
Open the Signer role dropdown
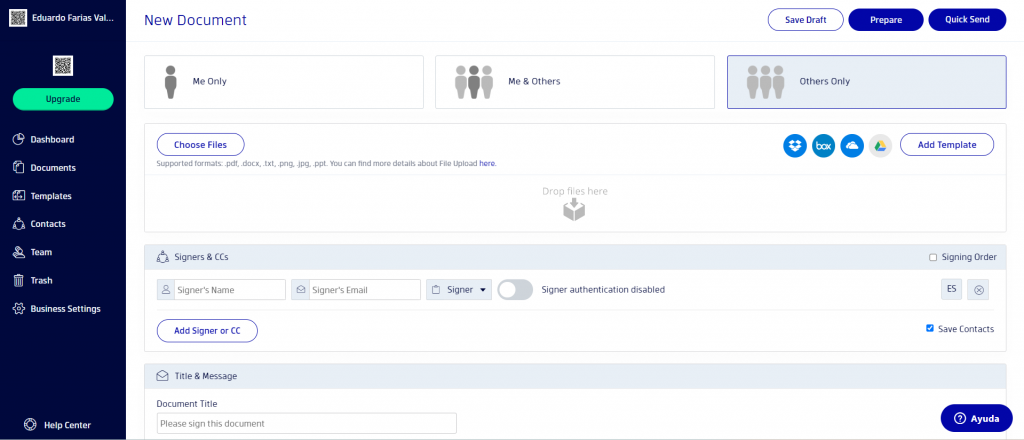click(x=460, y=290)
